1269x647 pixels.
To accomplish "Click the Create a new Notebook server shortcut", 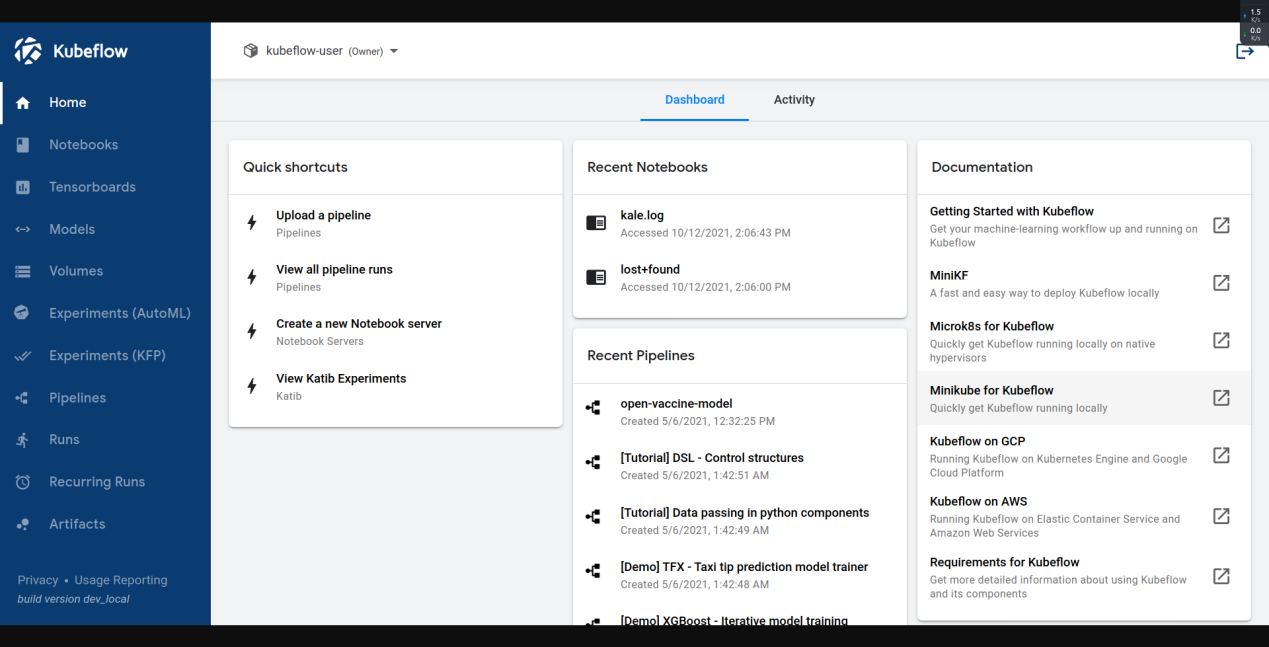I will 358,324.
